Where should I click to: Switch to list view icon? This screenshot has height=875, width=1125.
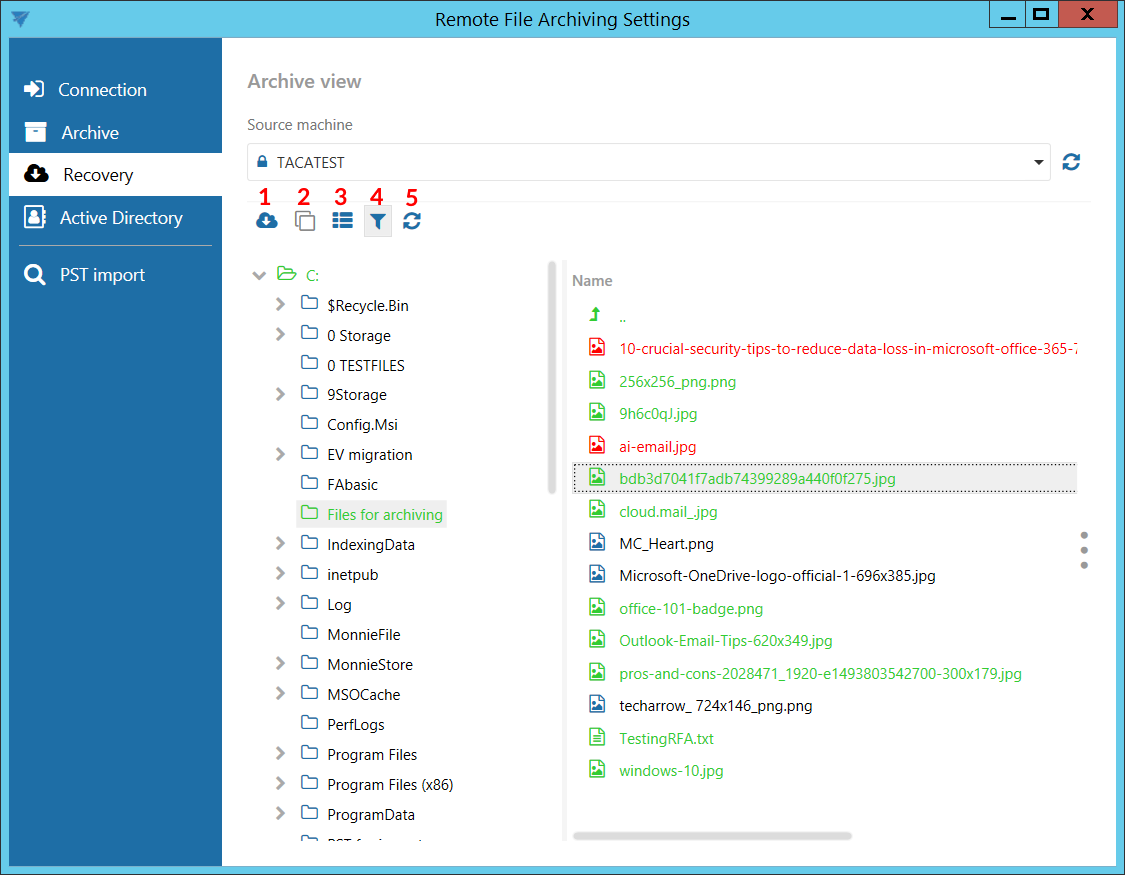click(342, 221)
